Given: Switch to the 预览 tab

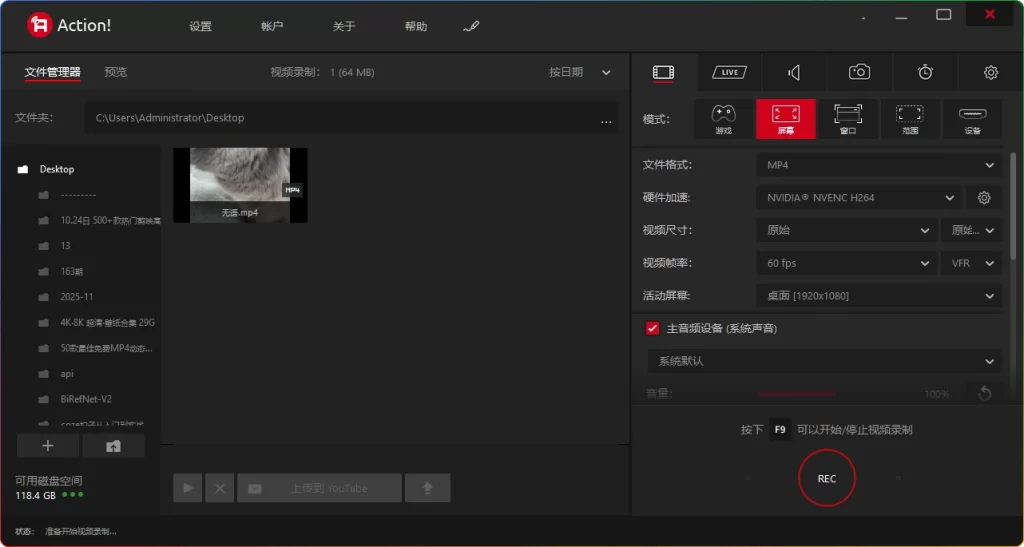Looking at the screenshot, I should pyautogui.click(x=116, y=72).
